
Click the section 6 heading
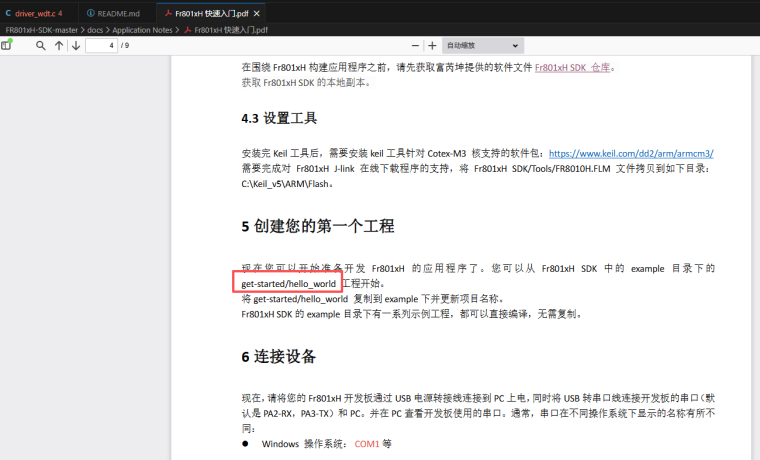coord(279,357)
